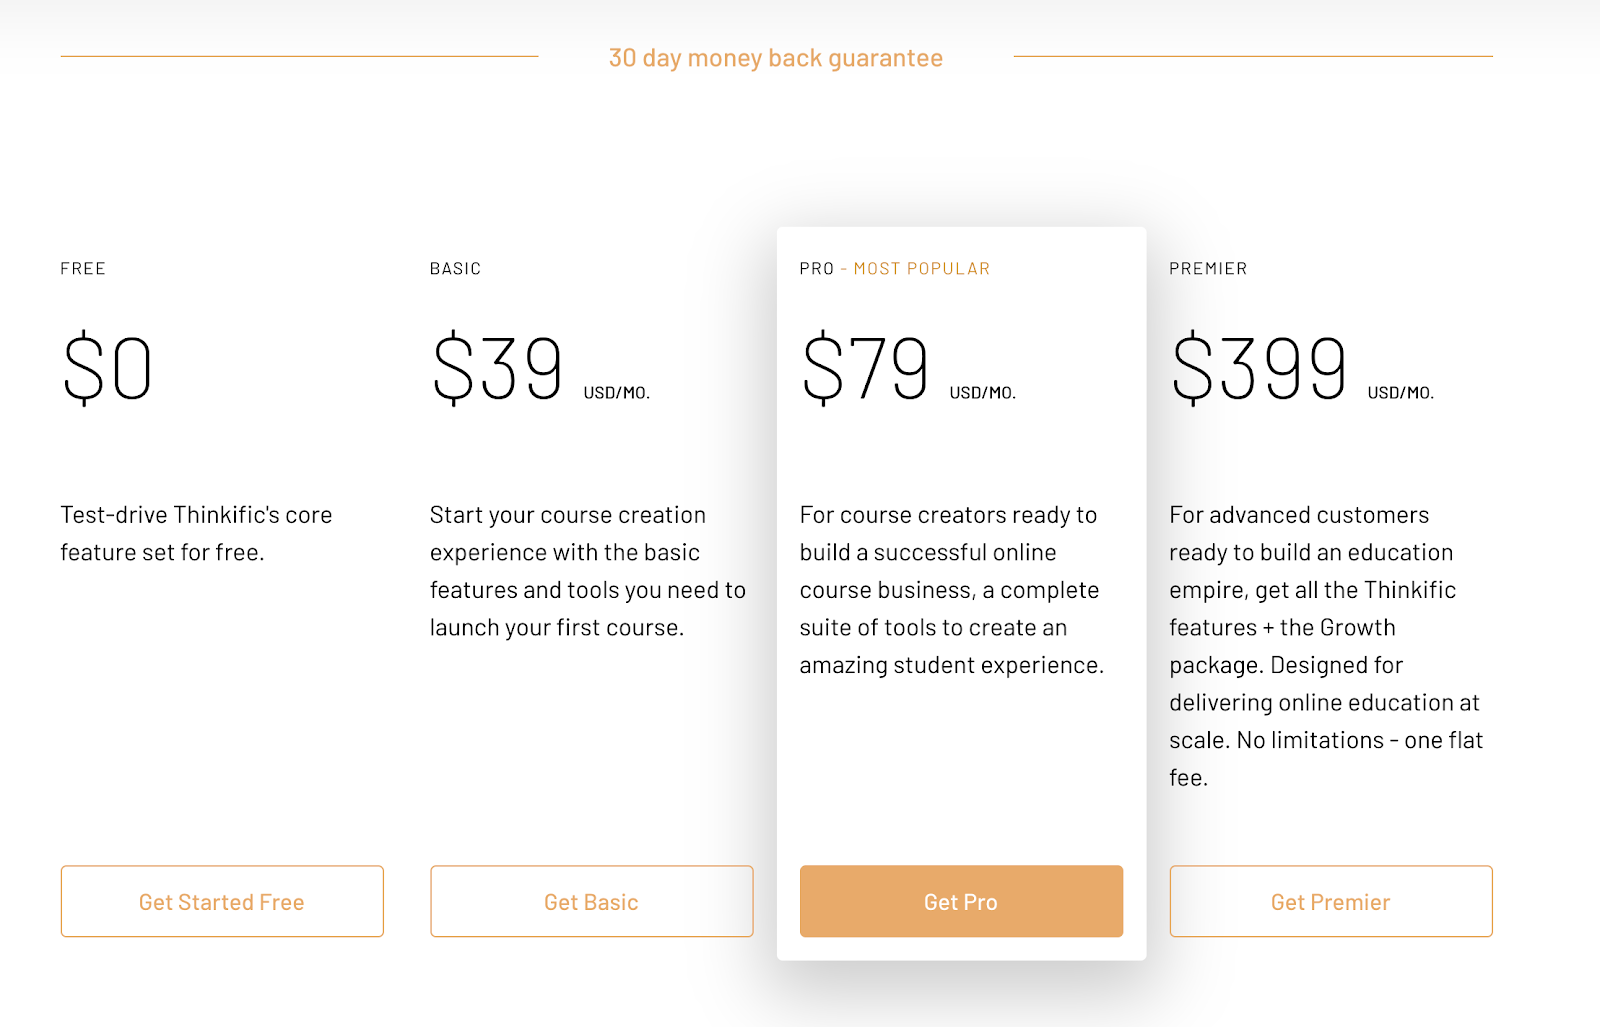The width and height of the screenshot is (1600, 1027).
Task: Click the Get Started Free button
Action: point(221,901)
